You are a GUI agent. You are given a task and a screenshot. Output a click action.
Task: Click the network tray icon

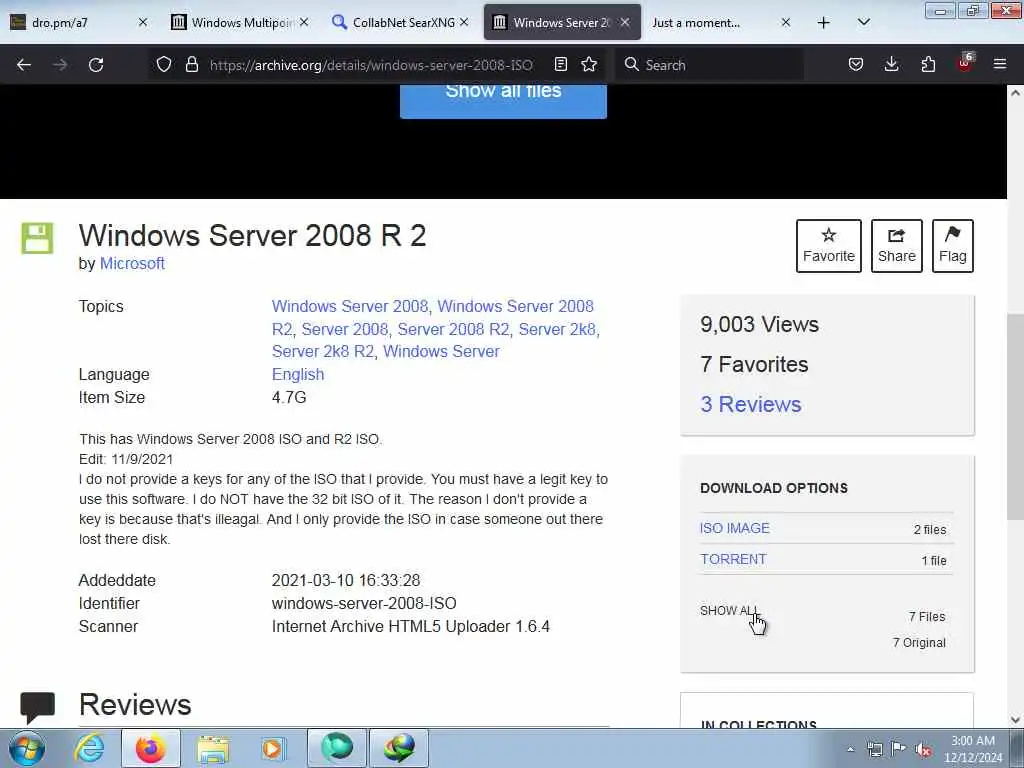pyautogui.click(x=874, y=749)
